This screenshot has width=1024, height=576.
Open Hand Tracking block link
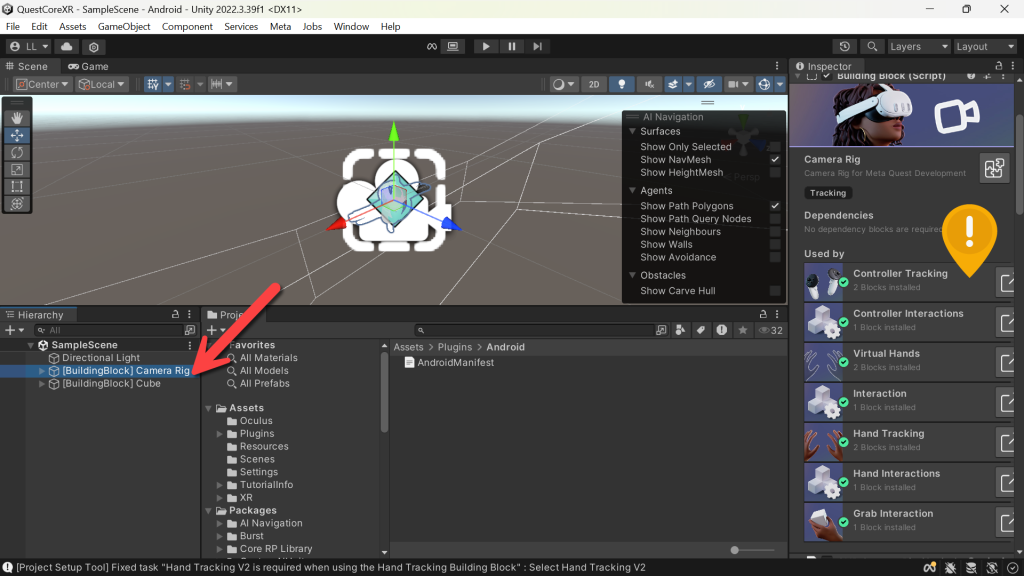1006,442
